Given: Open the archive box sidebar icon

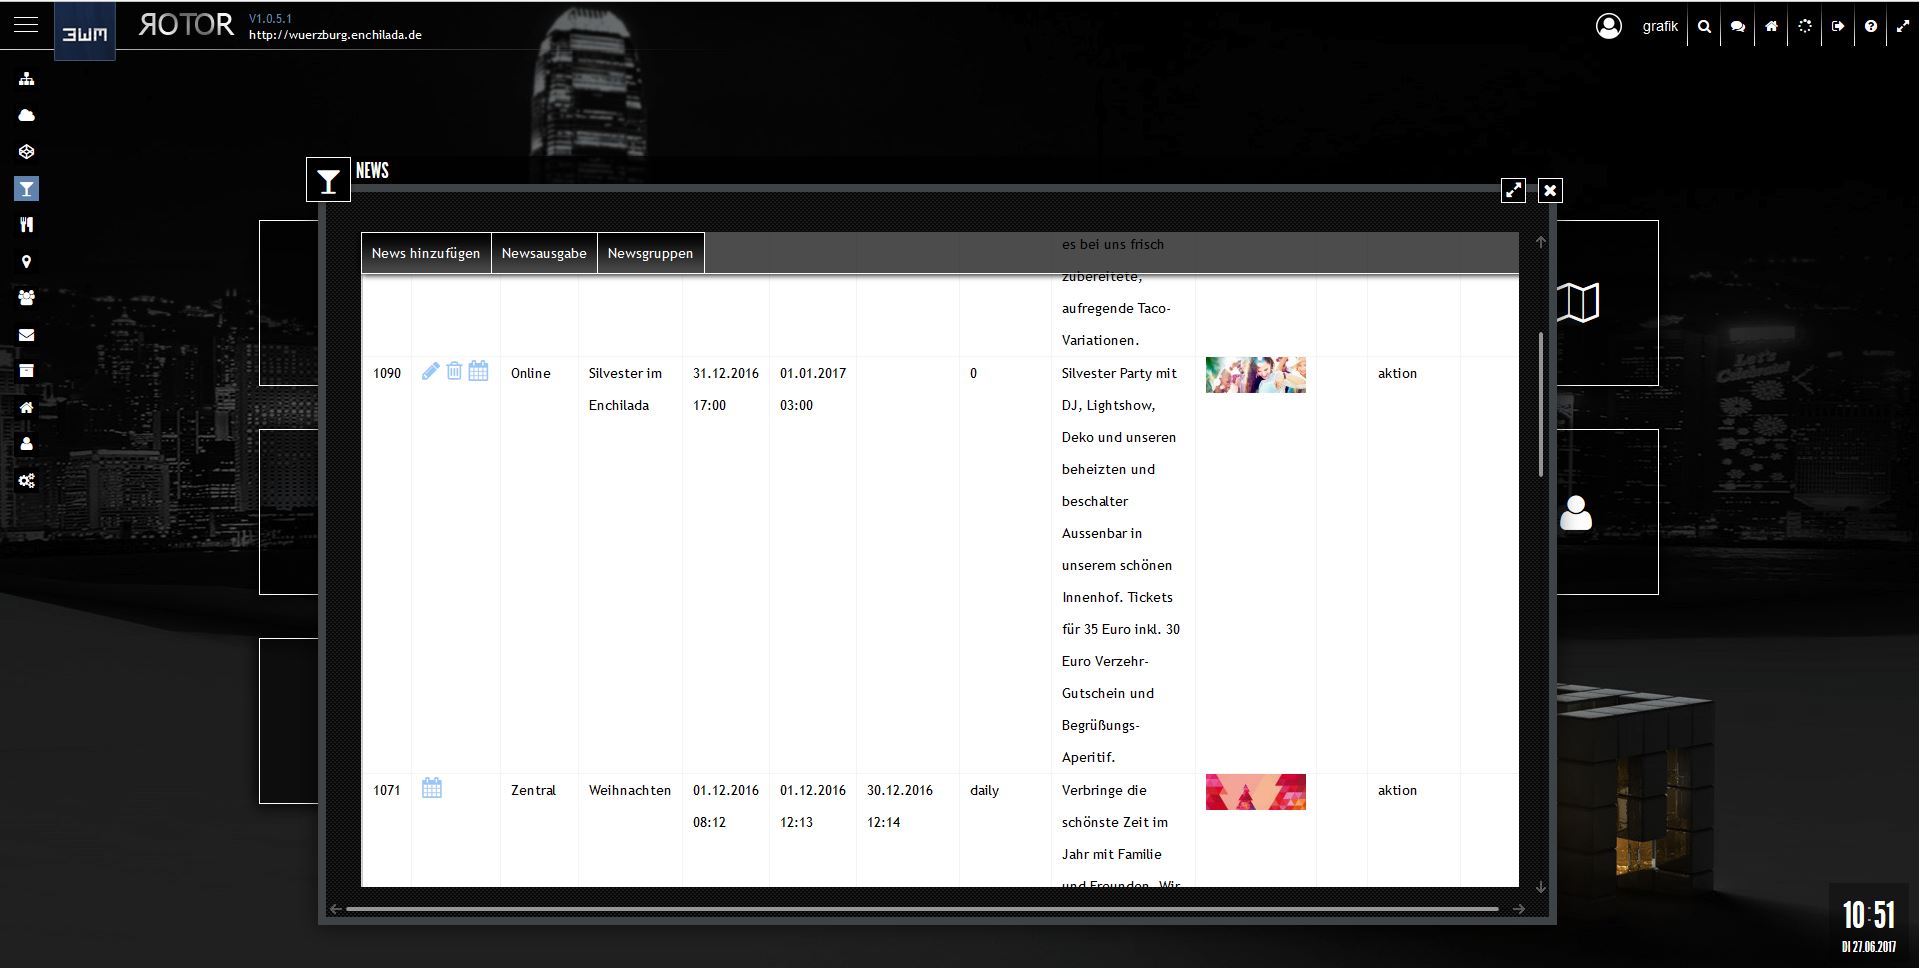Looking at the screenshot, I should pos(27,371).
